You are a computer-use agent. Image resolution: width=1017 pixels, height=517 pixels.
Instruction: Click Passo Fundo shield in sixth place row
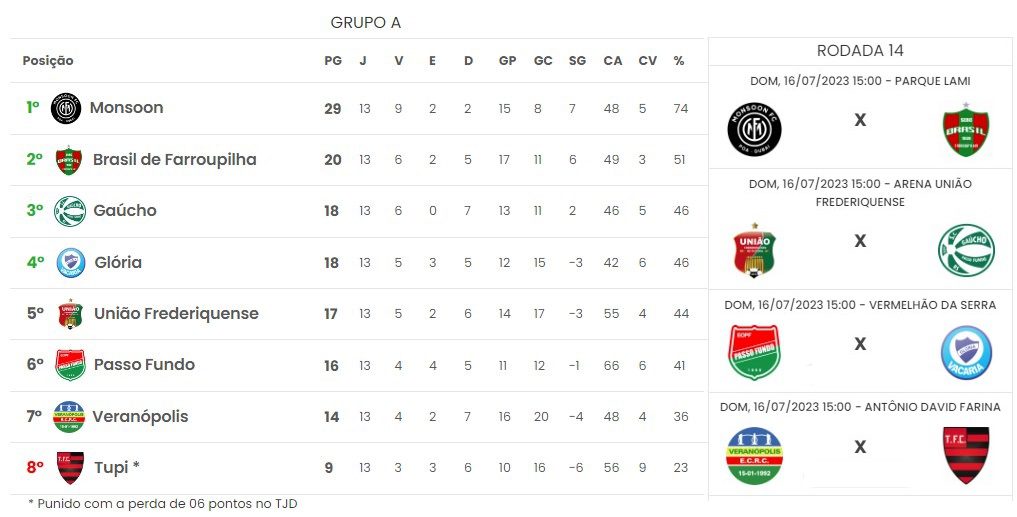pyautogui.click(x=70, y=365)
